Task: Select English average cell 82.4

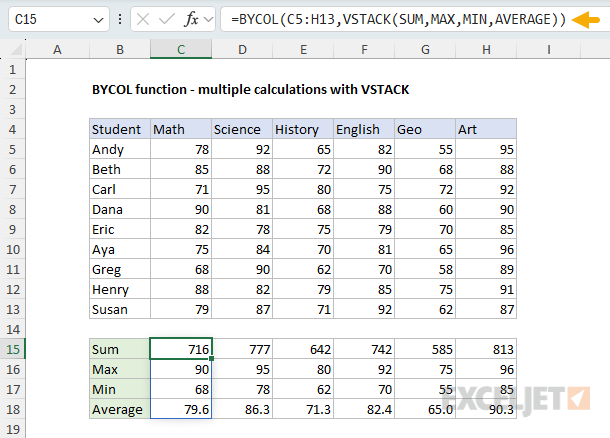Action: 364,409
